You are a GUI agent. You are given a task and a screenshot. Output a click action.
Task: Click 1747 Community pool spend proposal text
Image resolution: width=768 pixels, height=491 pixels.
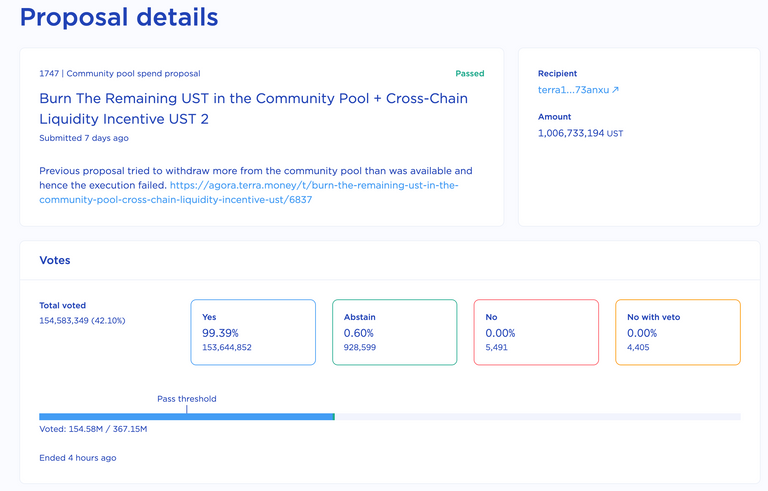120,74
